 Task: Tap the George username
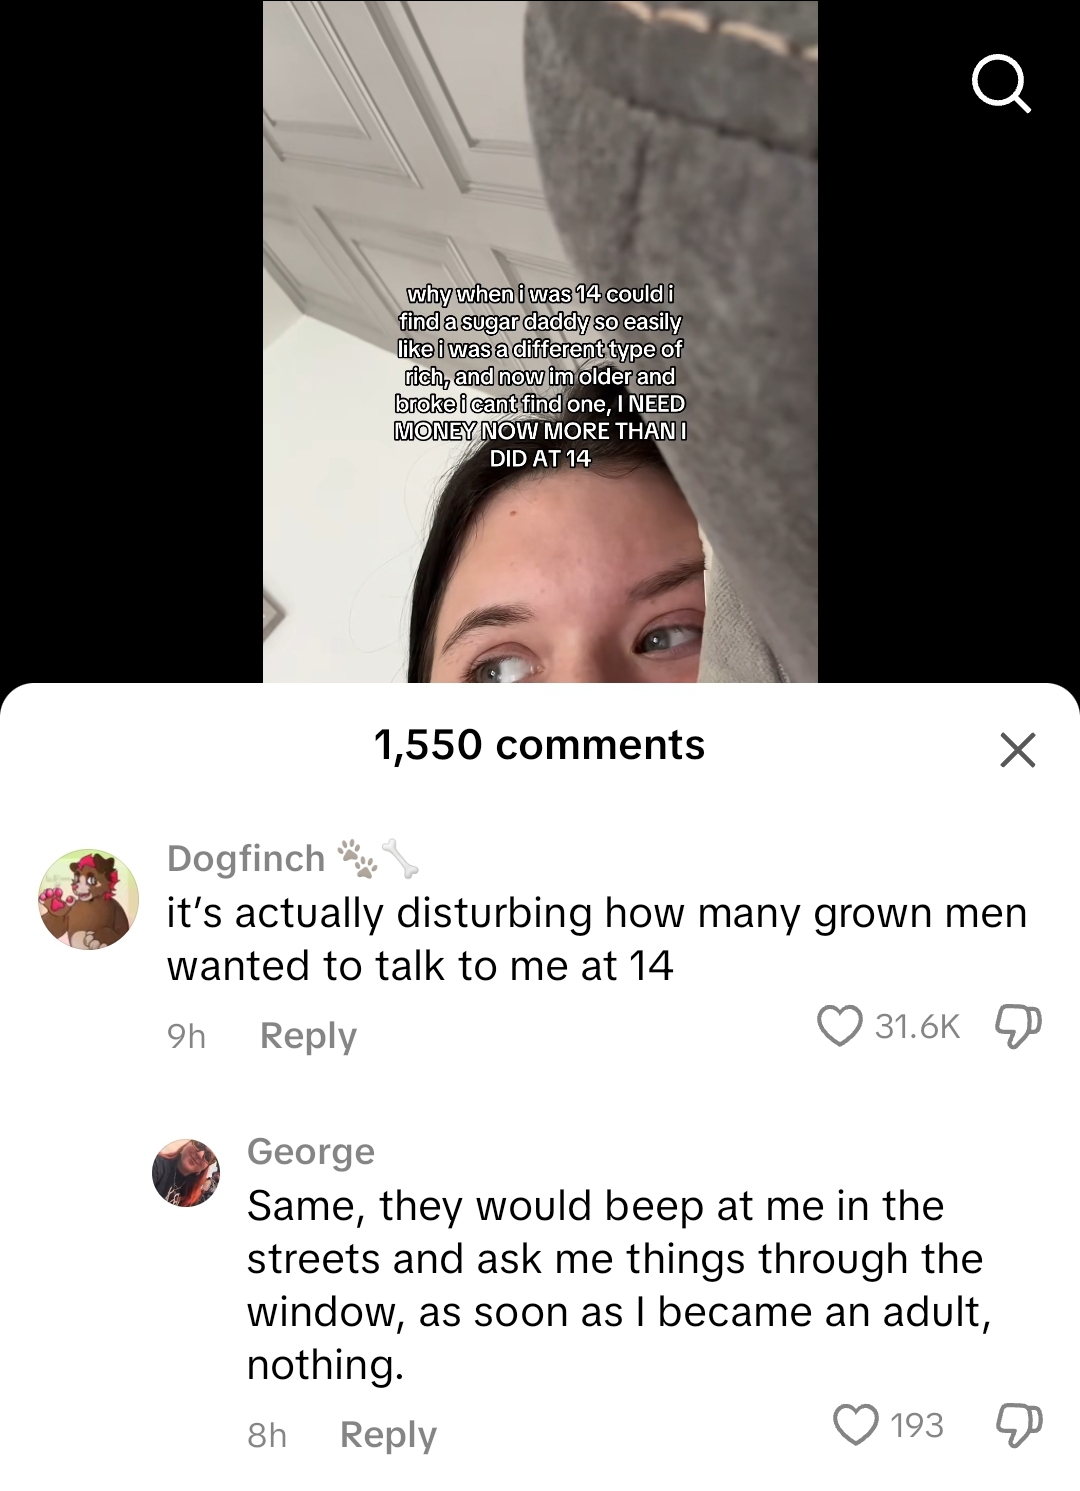pyautogui.click(x=311, y=1151)
